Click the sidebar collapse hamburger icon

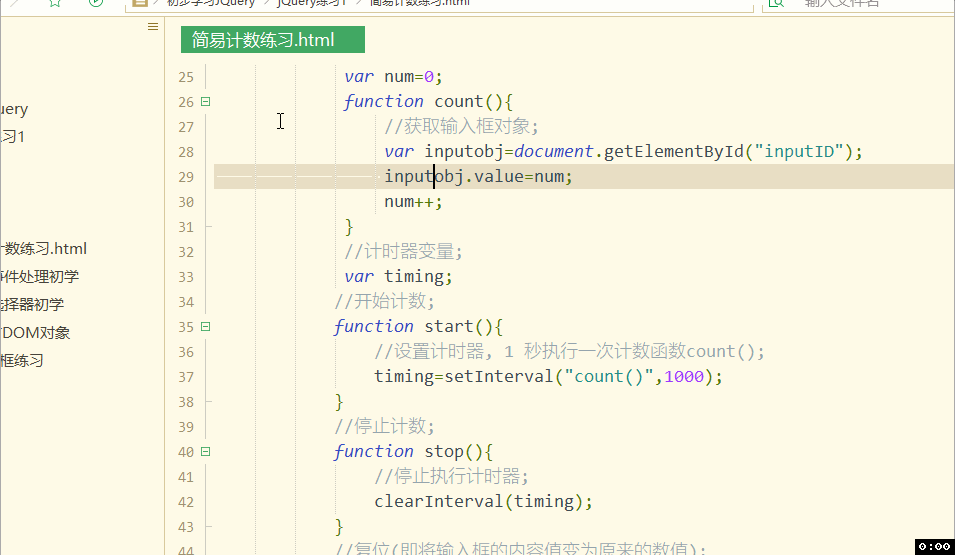click(x=153, y=26)
